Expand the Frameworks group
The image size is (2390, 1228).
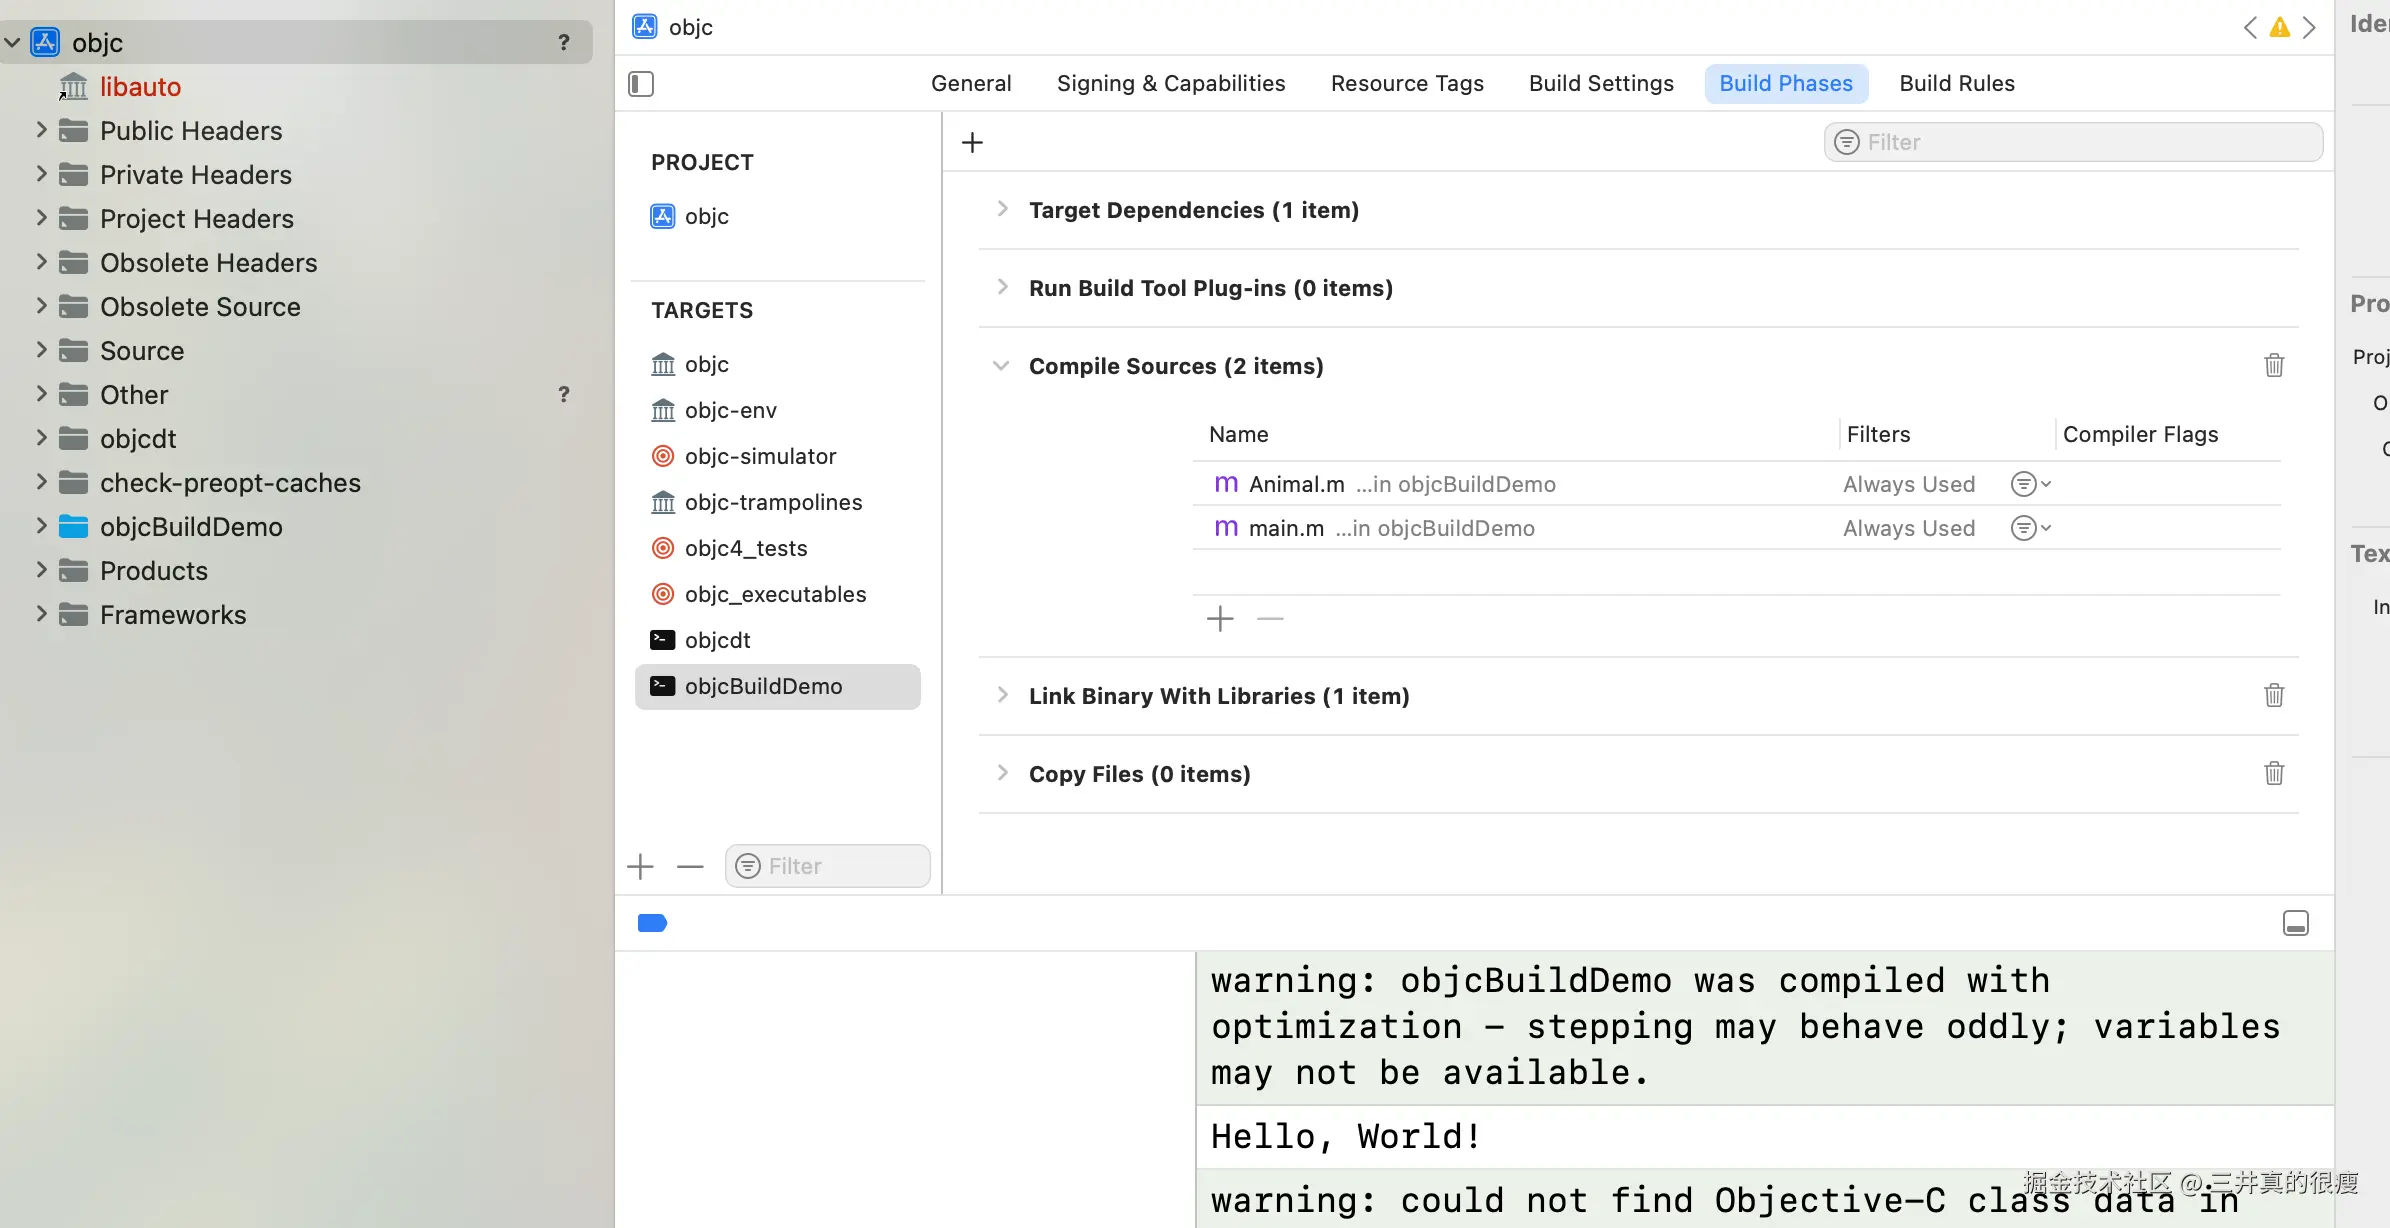click(41, 614)
